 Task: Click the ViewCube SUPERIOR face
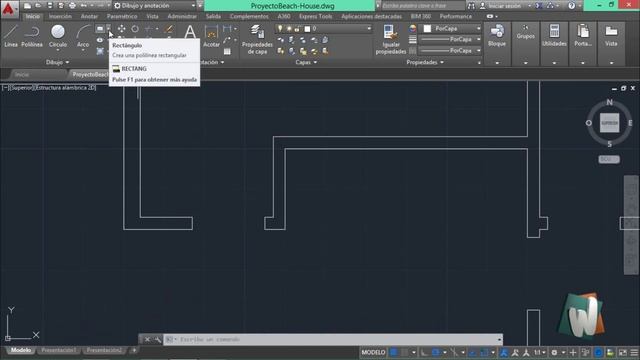point(609,123)
